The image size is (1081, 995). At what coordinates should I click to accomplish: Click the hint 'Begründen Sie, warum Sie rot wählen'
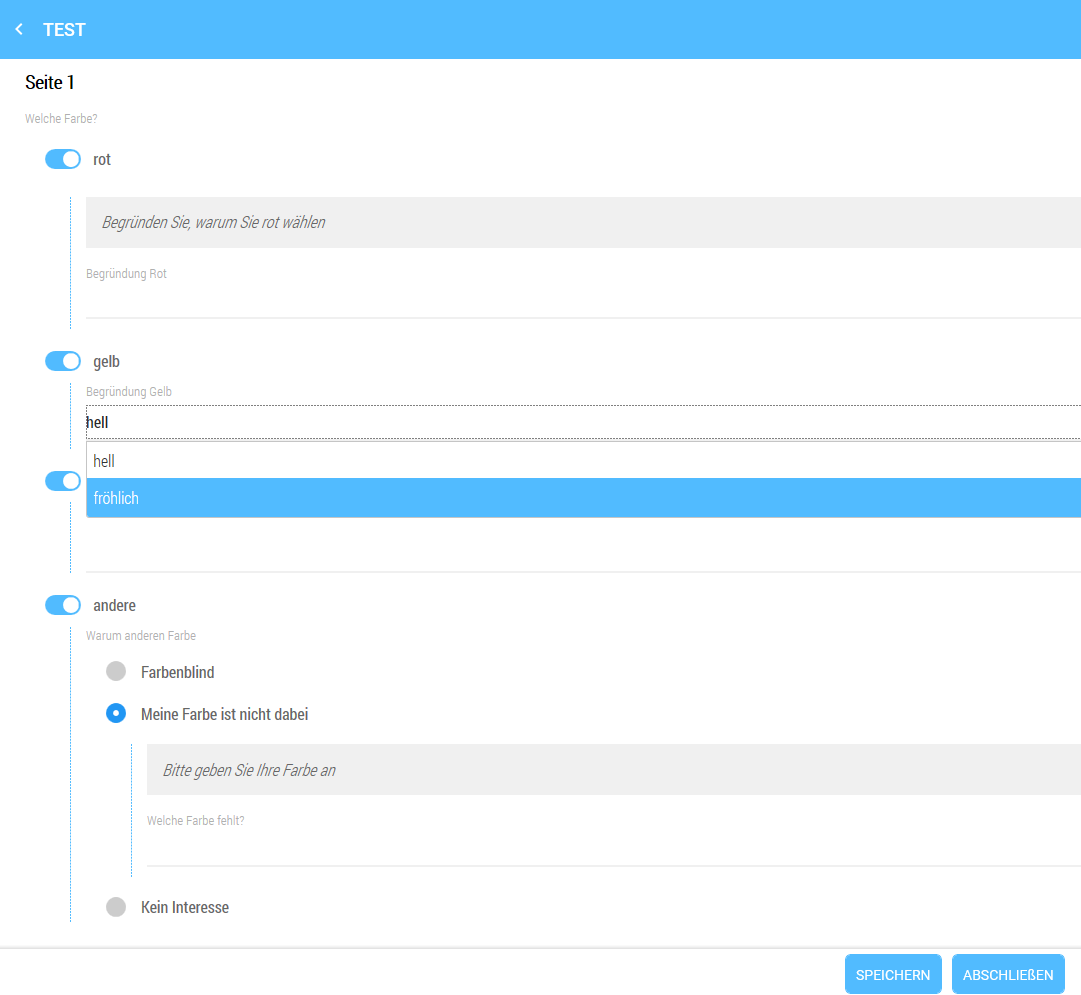pos(214,222)
